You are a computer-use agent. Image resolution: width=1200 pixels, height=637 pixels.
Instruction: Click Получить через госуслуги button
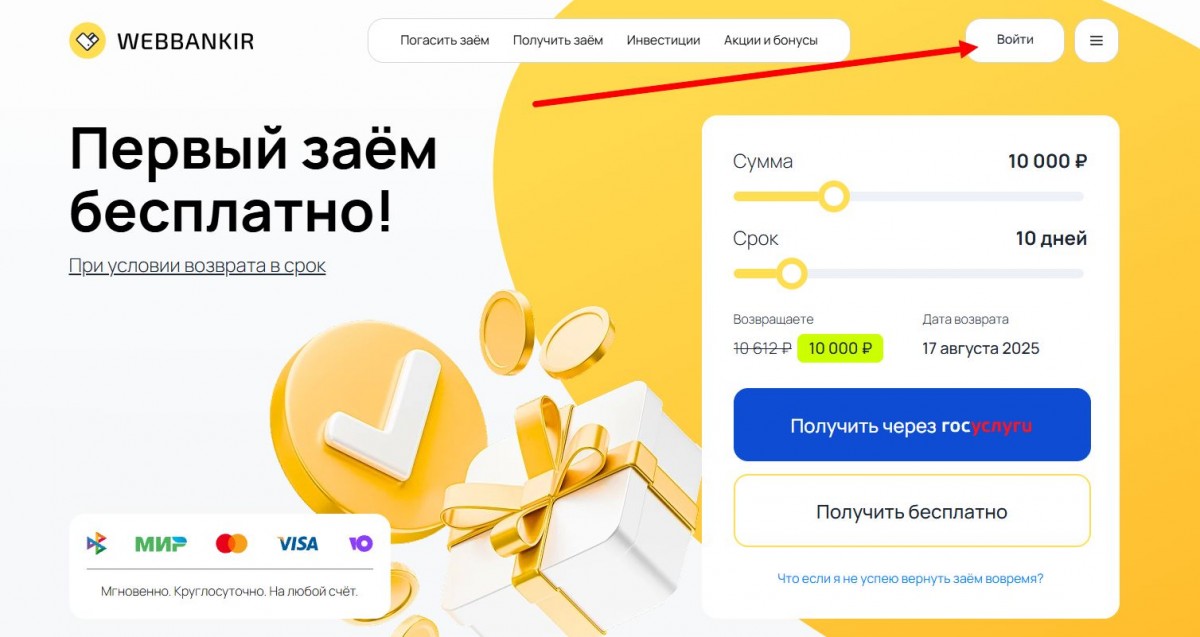[x=912, y=425]
